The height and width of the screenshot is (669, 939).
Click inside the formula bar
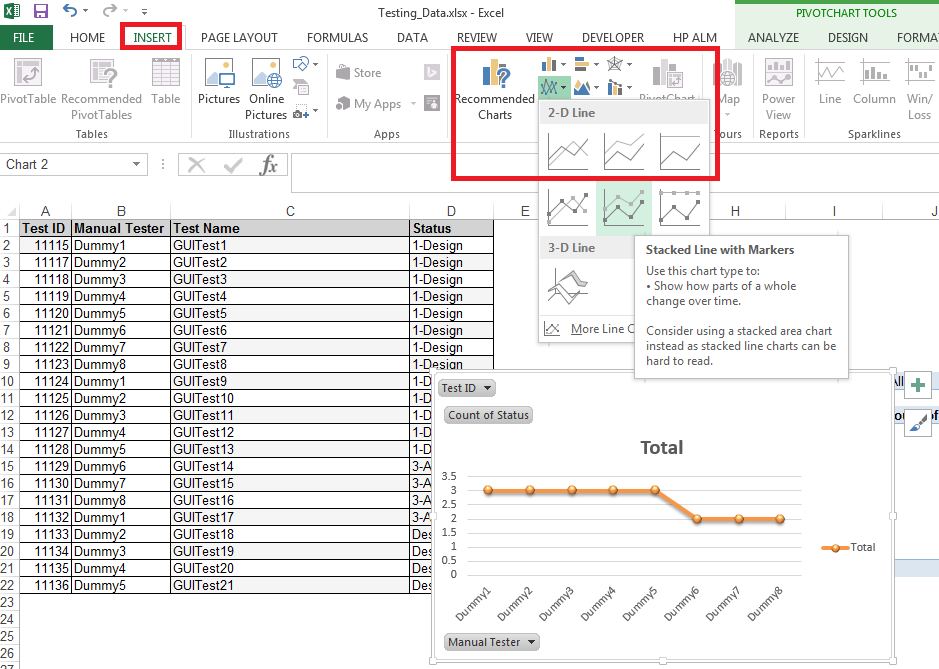click(x=614, y=173)
